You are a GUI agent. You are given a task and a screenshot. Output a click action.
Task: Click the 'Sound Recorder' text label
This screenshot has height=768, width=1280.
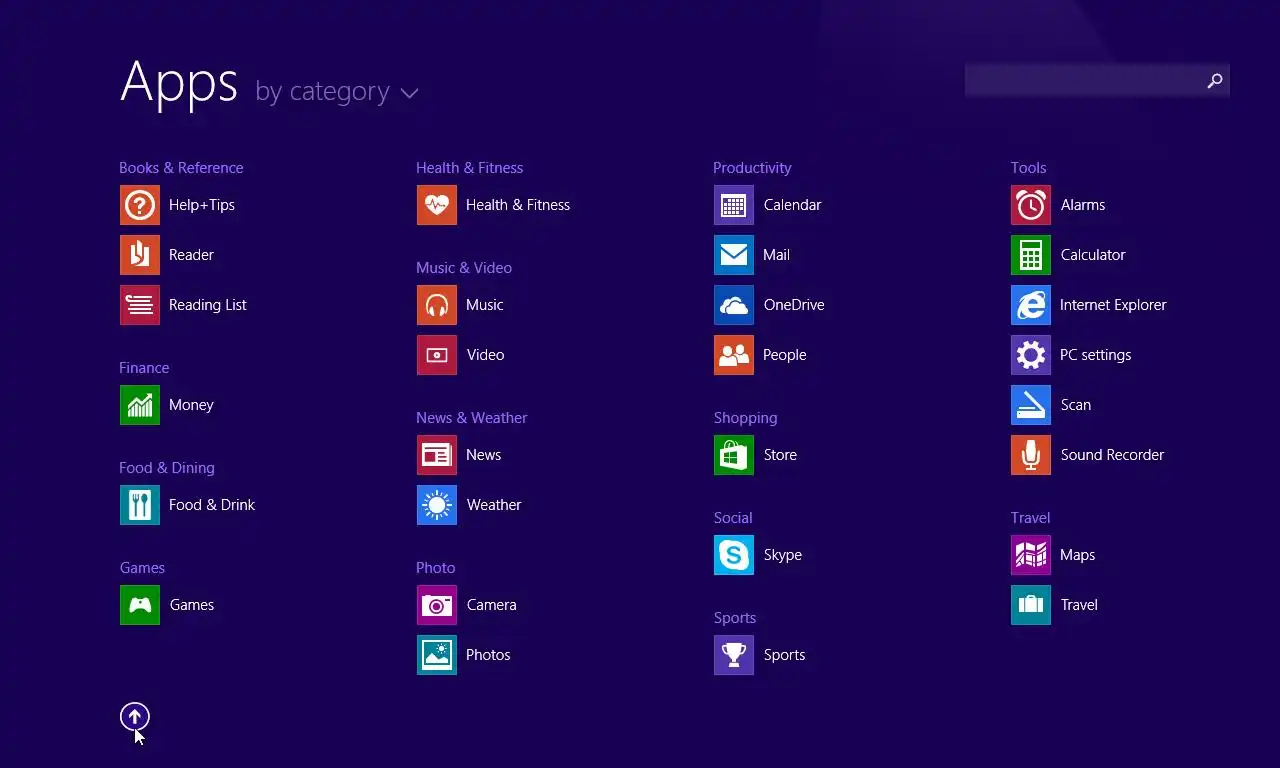point(1112,455)
